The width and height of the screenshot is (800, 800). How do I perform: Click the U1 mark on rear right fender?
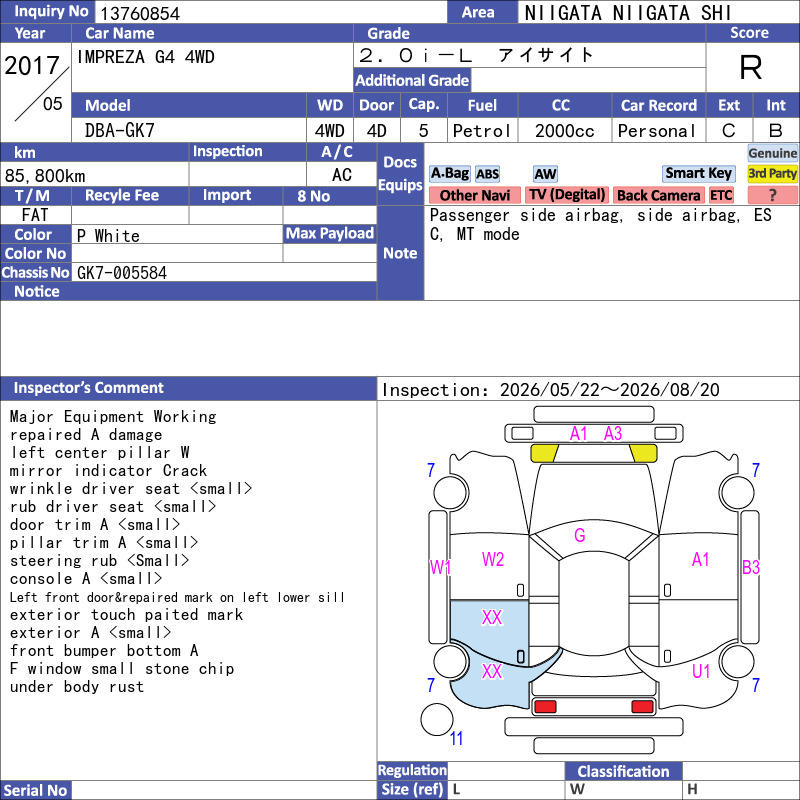click(701, 671)
